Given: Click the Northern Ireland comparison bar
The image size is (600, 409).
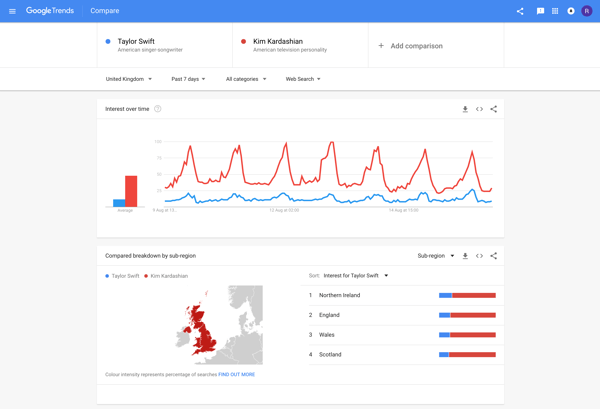Looking at the screenshot, I should click(467, 295).
